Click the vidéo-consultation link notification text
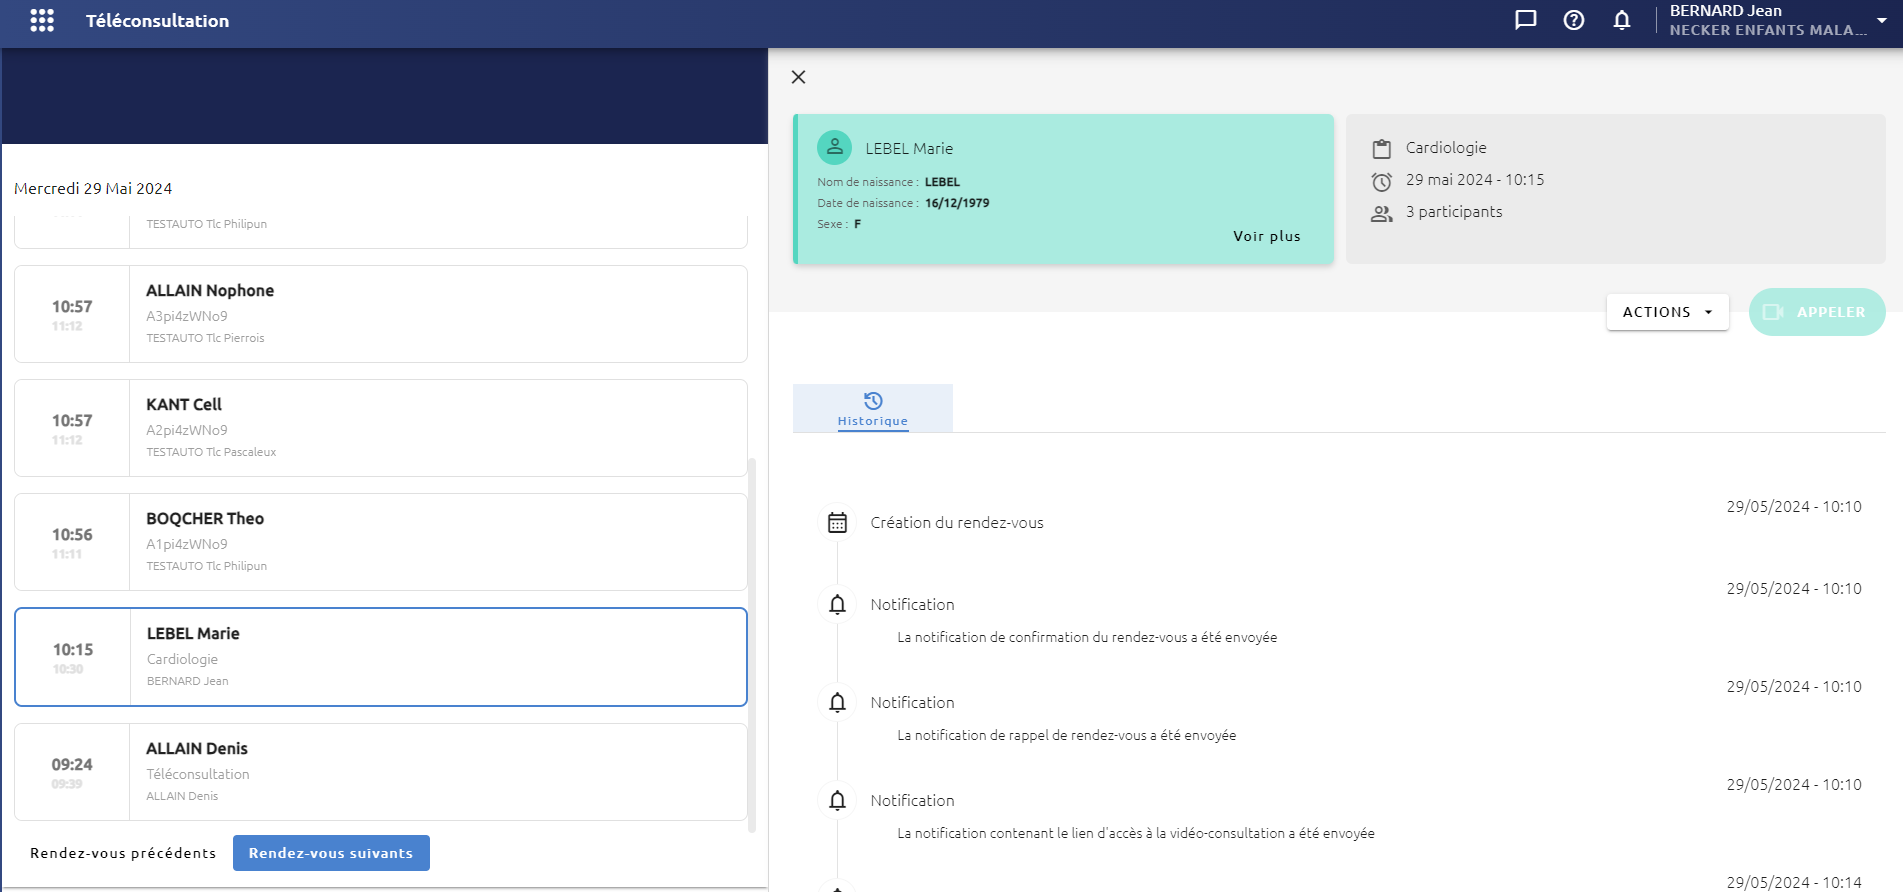The width and height of the screenshot is (1903, 892). pyautogui.click(x=1136, y=833)
